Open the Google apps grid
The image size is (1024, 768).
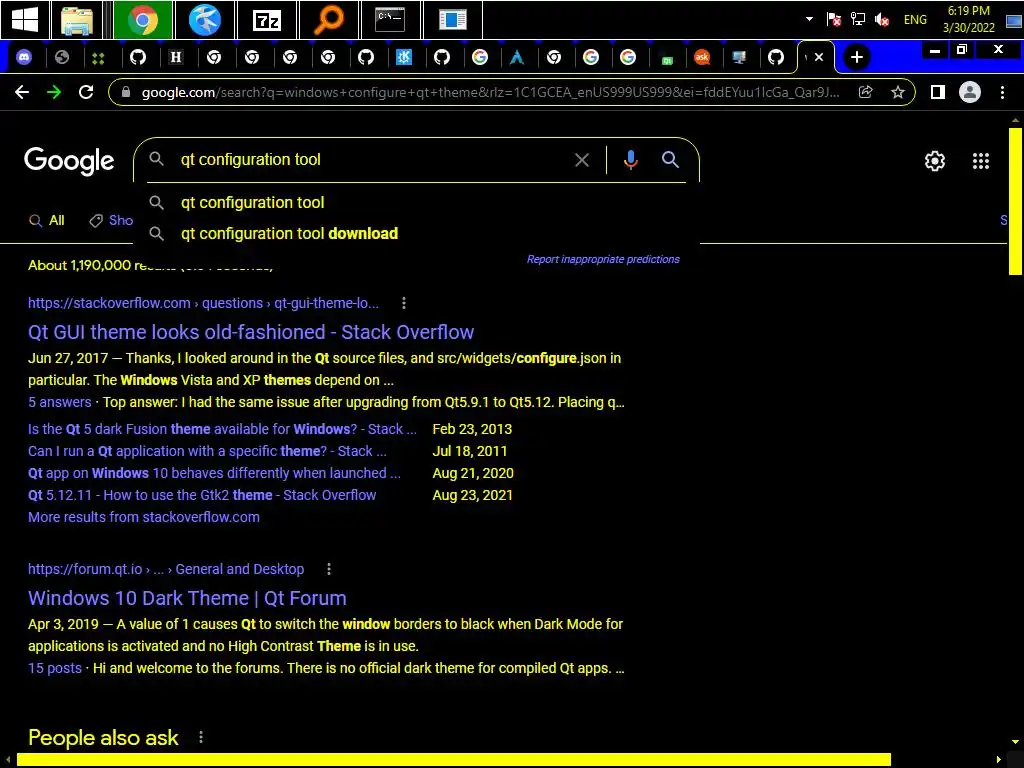[x=981, y=161]
